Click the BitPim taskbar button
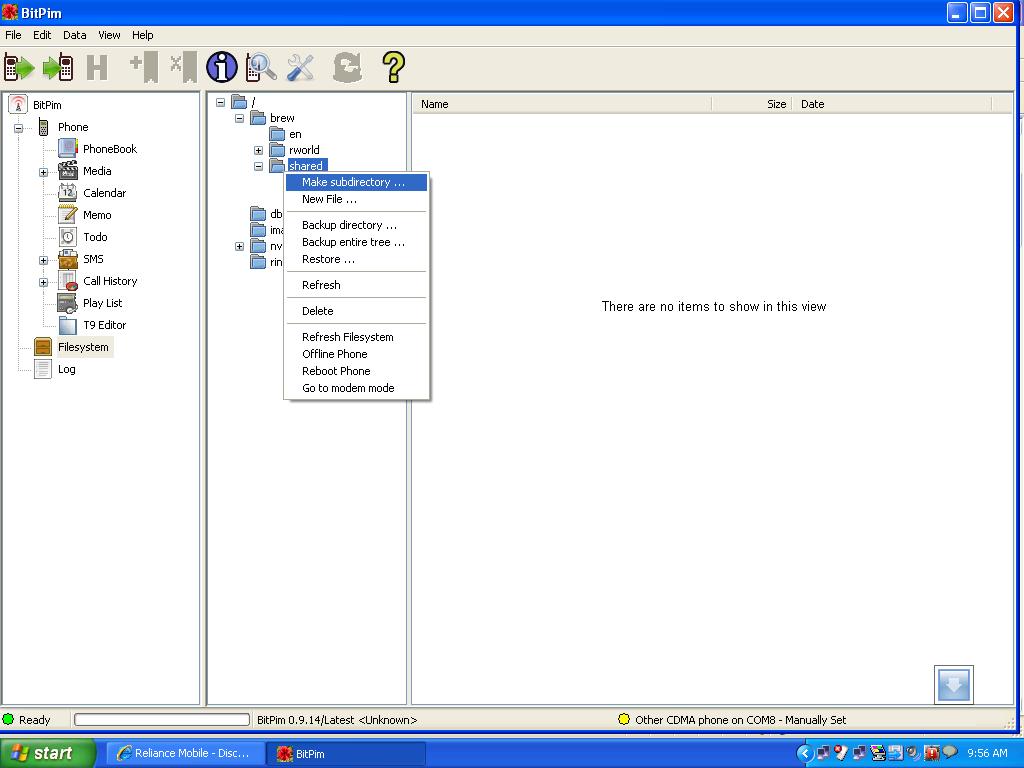The image size is (1024, 768). click(x=347, y=754)
